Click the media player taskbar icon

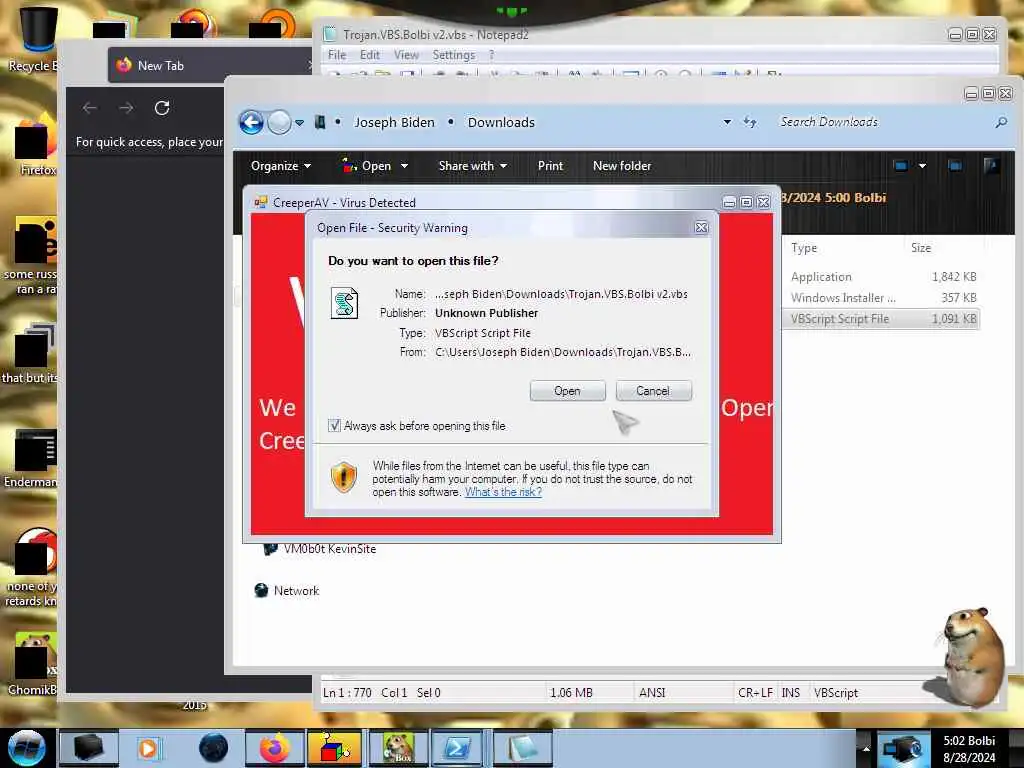pyautogui.click(x=149, y=748)
